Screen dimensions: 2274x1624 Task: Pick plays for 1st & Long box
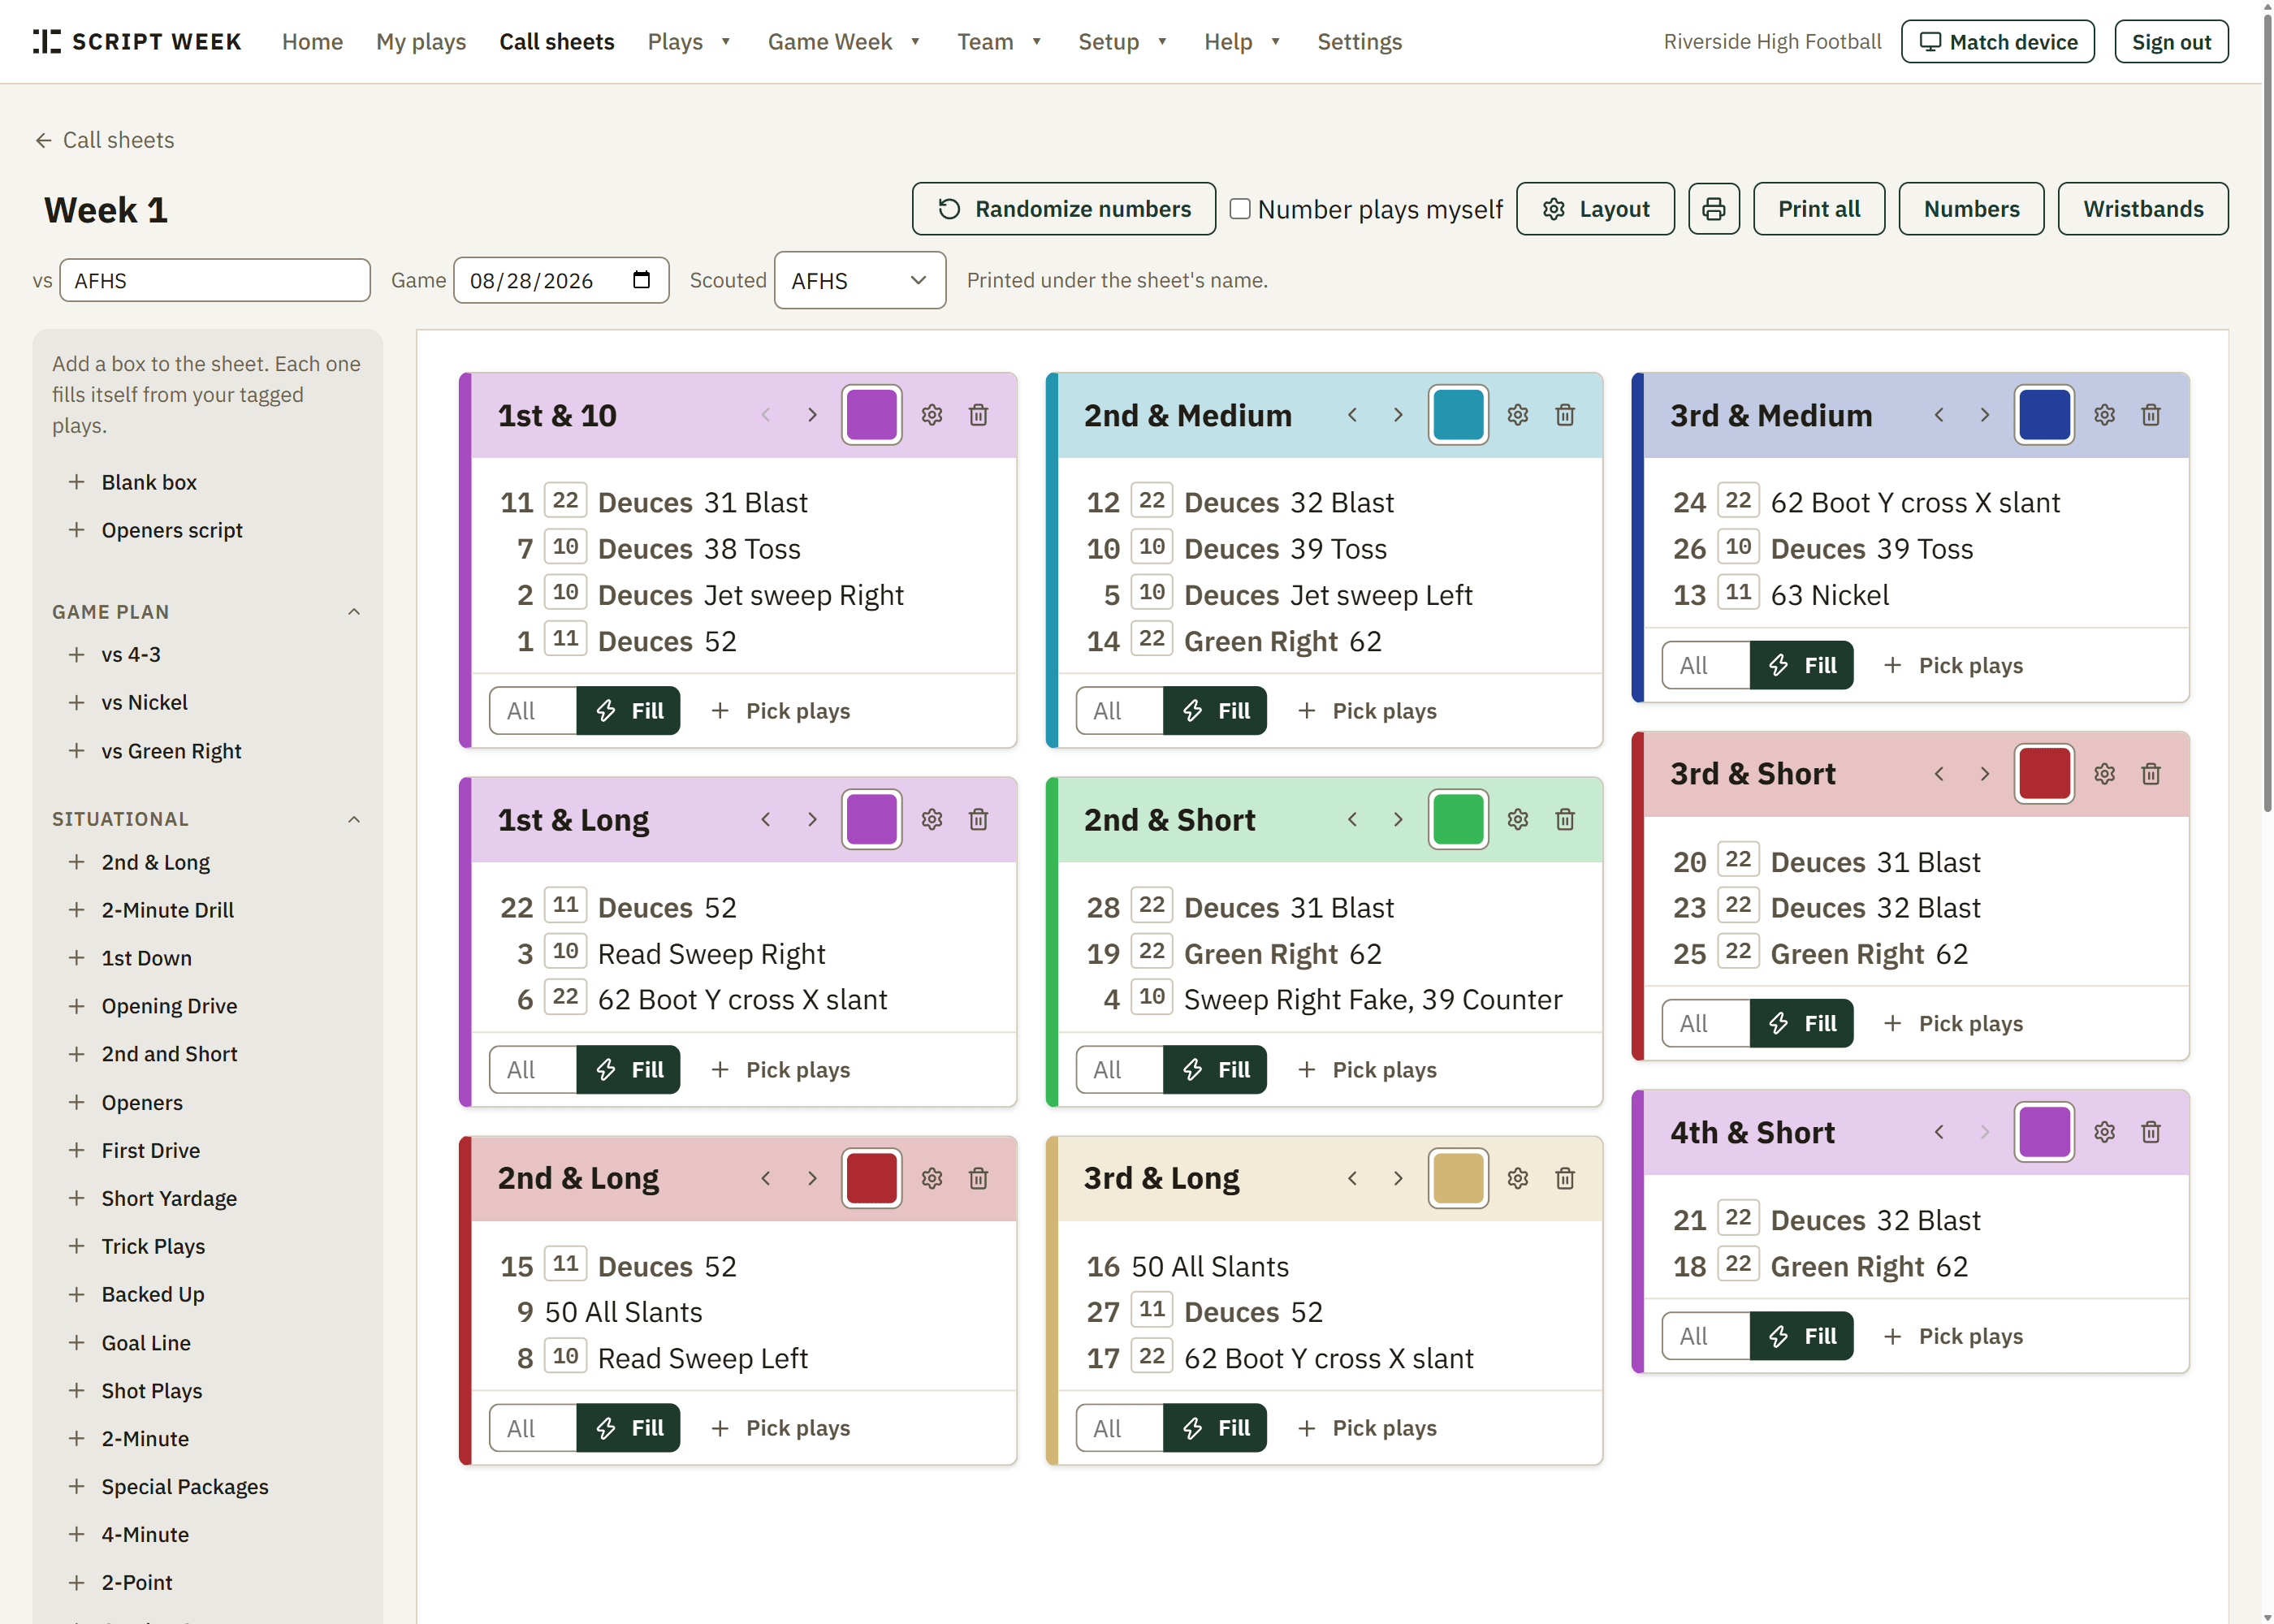pyautogui.click(x=781, y=1070)
